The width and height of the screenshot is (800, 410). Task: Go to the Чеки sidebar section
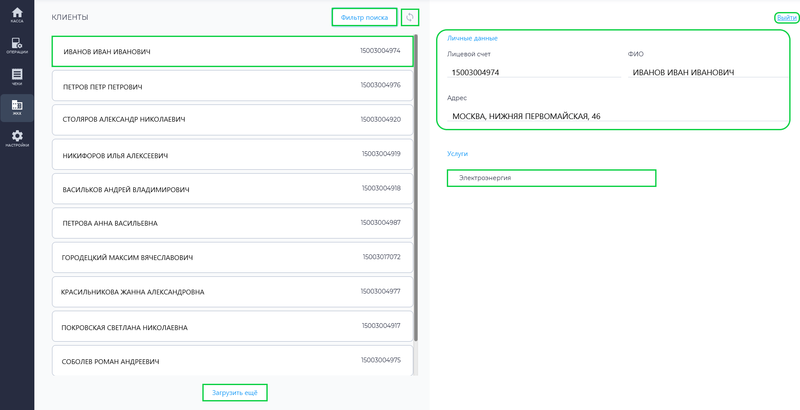tap(17, 76)
